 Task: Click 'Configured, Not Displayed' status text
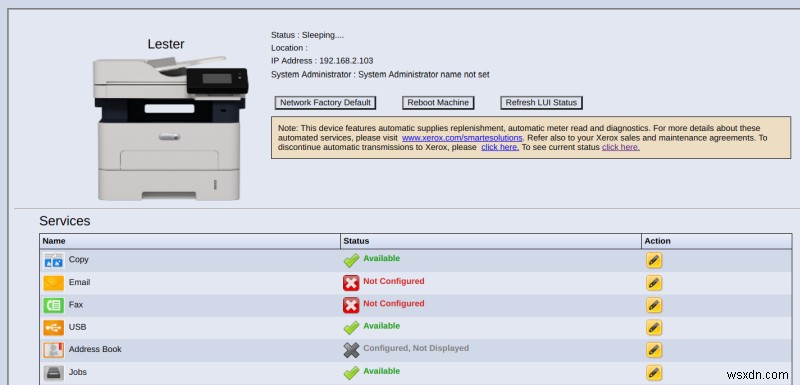(416, 348)
